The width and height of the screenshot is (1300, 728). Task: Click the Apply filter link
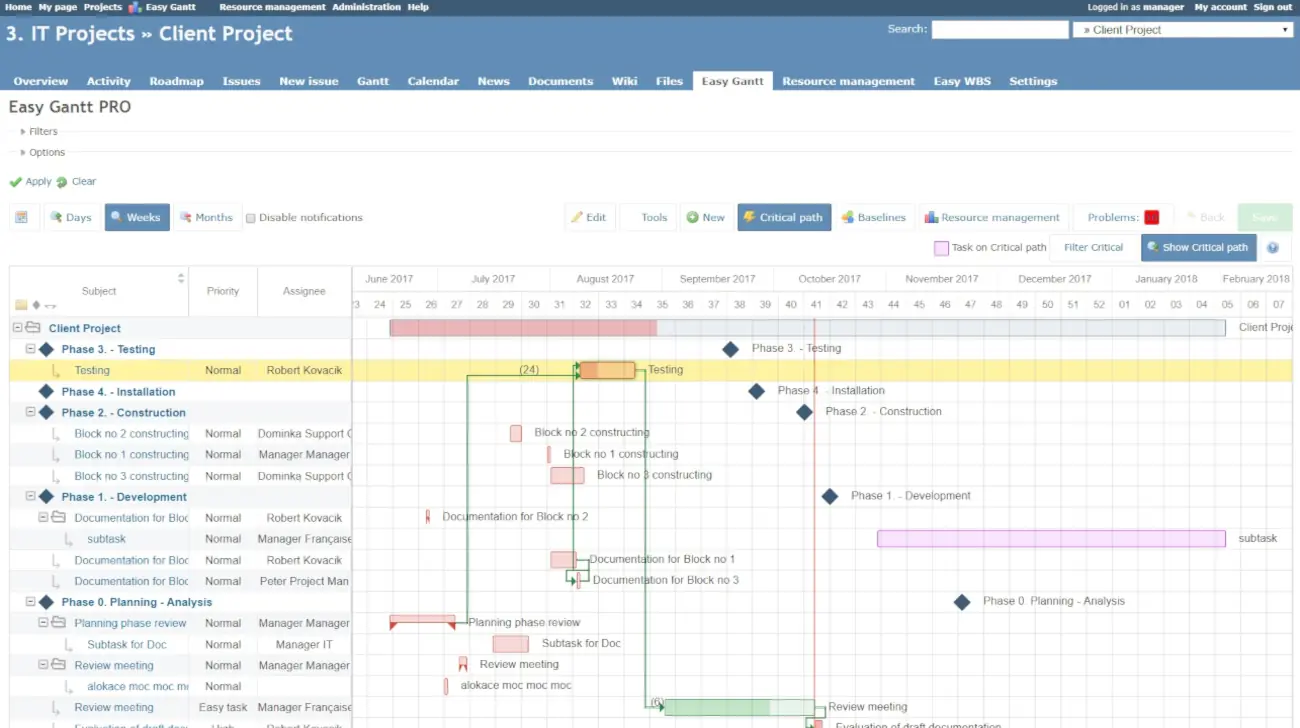[38, 182]
